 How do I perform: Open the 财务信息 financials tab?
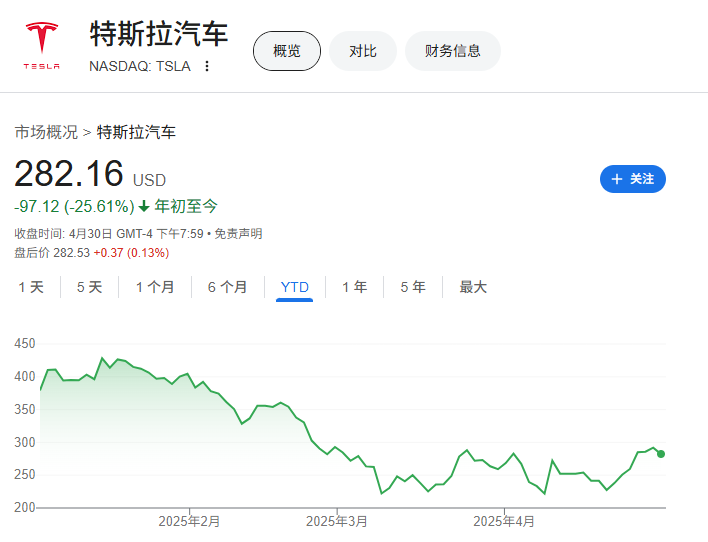click(x=452, y=51)
